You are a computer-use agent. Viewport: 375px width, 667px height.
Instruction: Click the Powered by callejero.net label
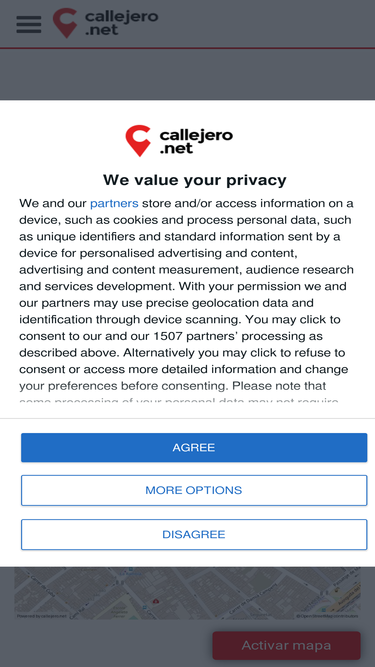(42, 616)
